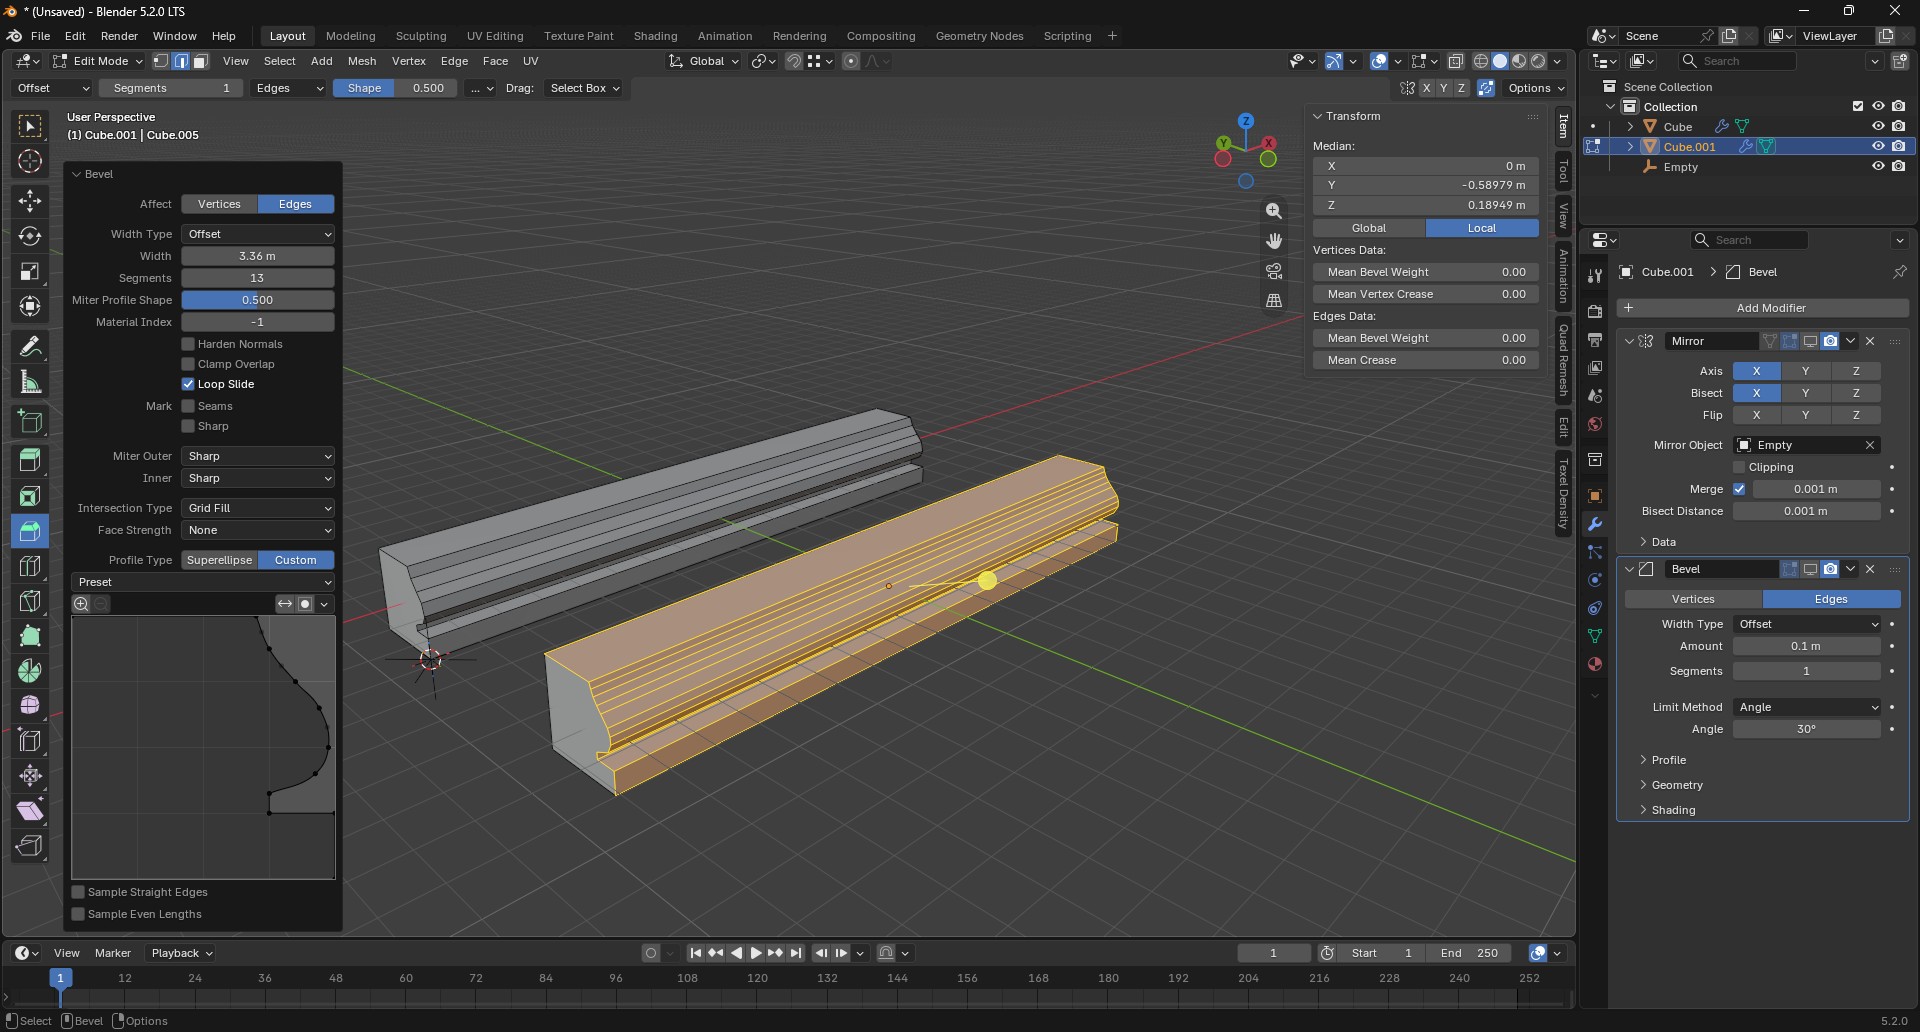Switch Transform orientation to Global button
The image size is (1920, 1032).
1368,228
